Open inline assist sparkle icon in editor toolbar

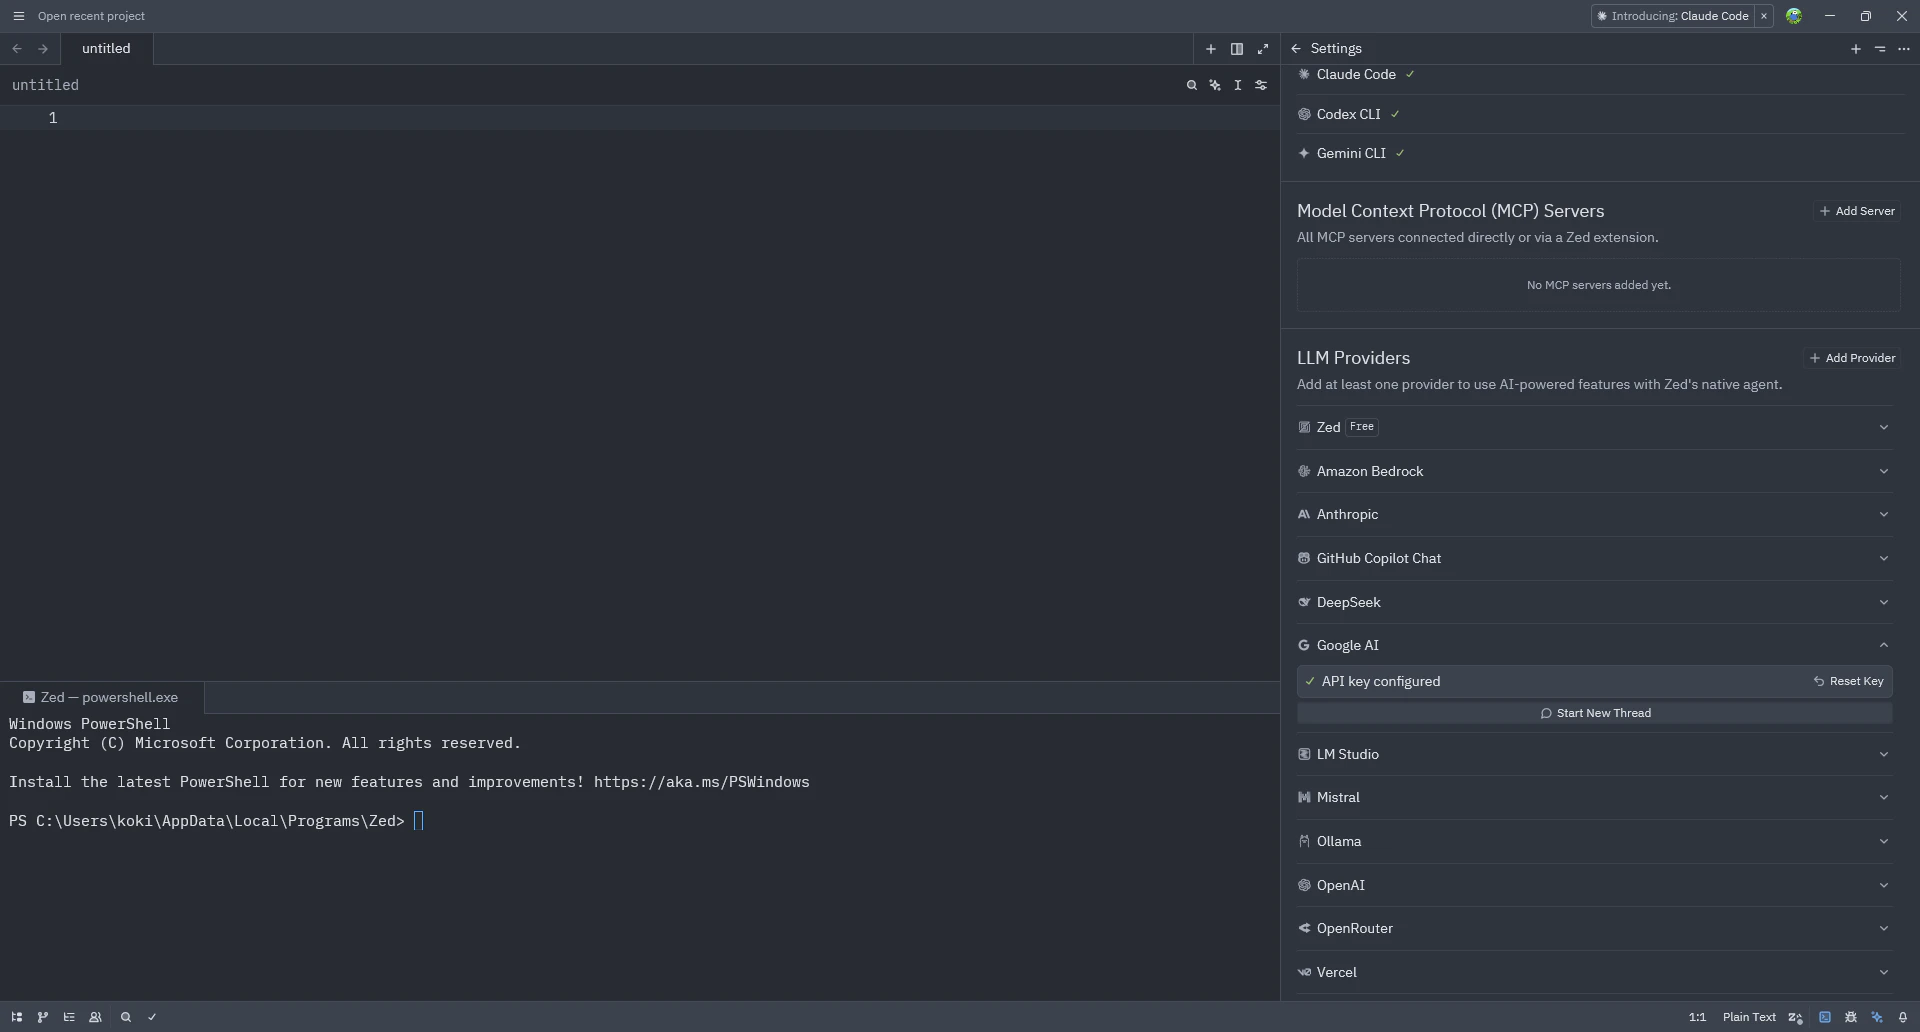(x=1215, y=85)
